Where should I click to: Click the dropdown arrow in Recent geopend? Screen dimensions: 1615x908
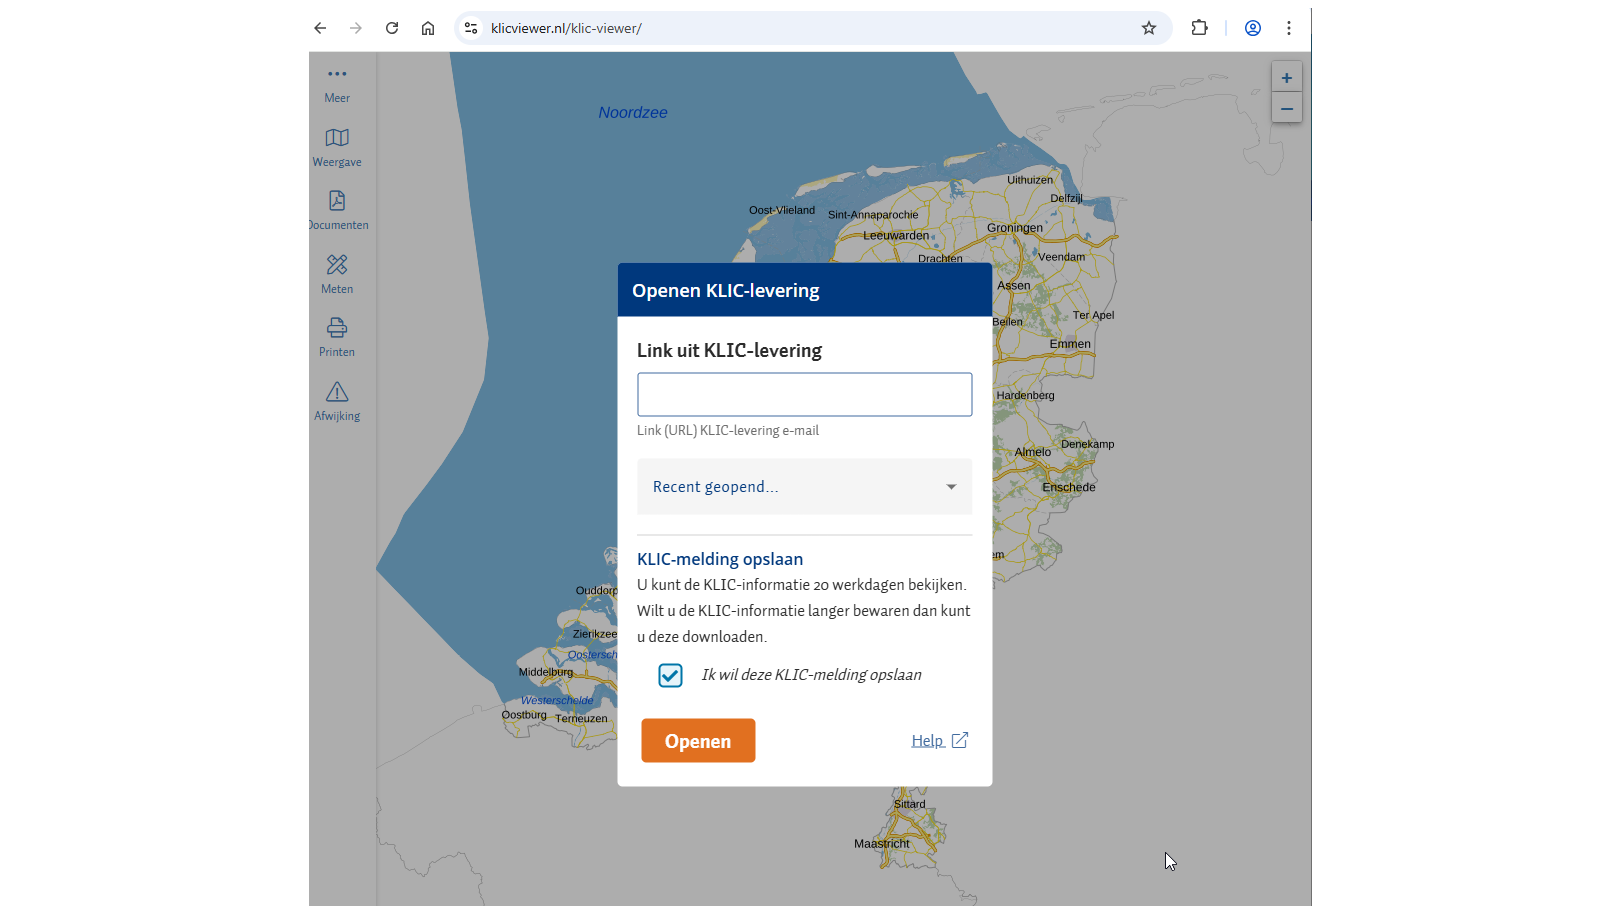tap(951, 487)
